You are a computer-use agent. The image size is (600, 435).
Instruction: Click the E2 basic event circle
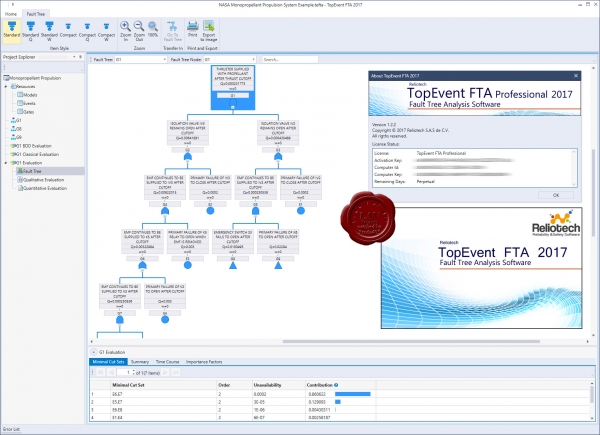pos(210,211)
